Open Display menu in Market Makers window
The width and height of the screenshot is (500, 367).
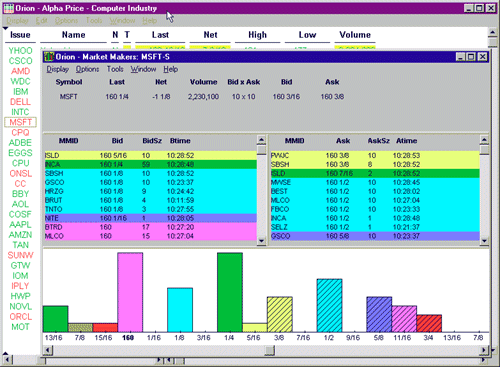(57, 69)
